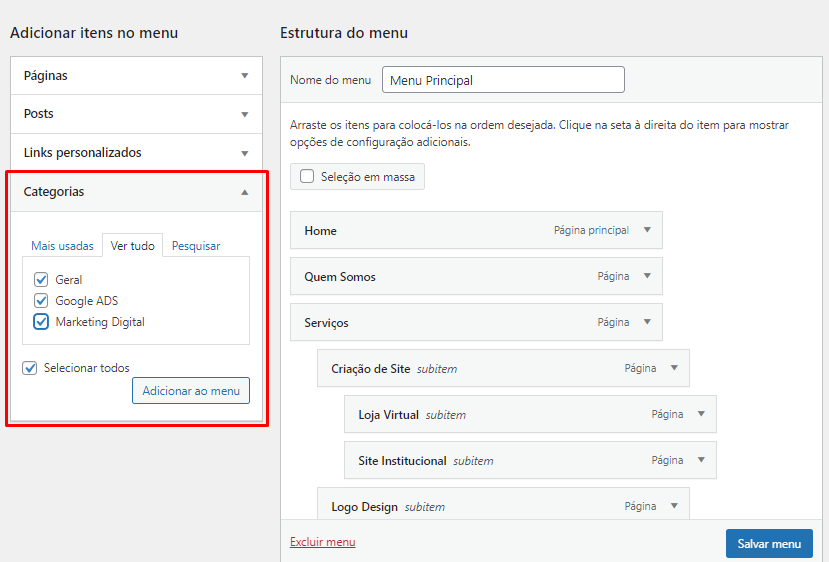Collapse the Categorias panel
The width and height of the screenshot is (829, 562).
[245, 192]
